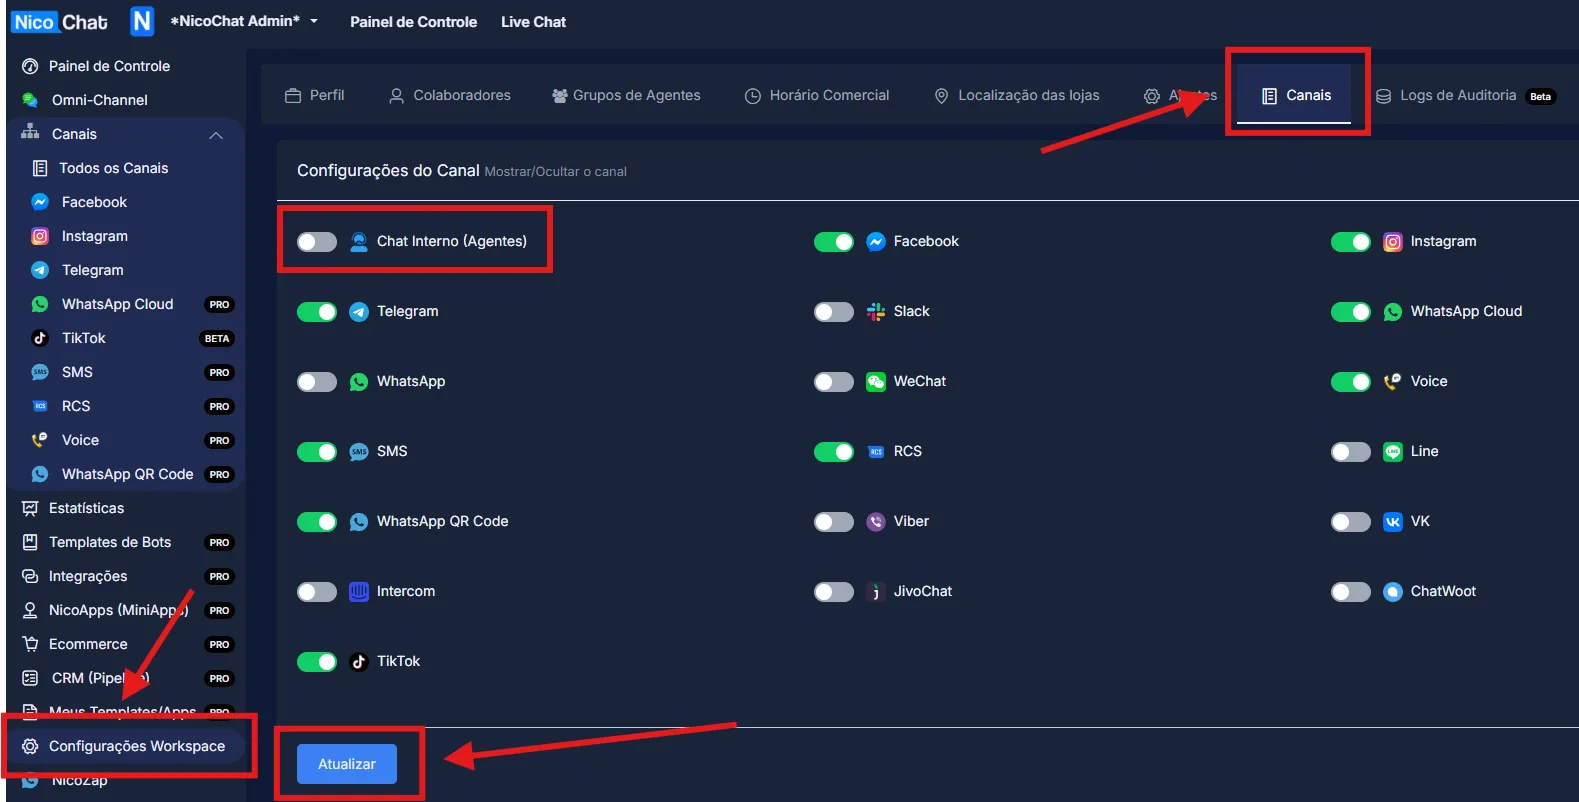Switch to the Colaboradores tab

click(450, 95)
